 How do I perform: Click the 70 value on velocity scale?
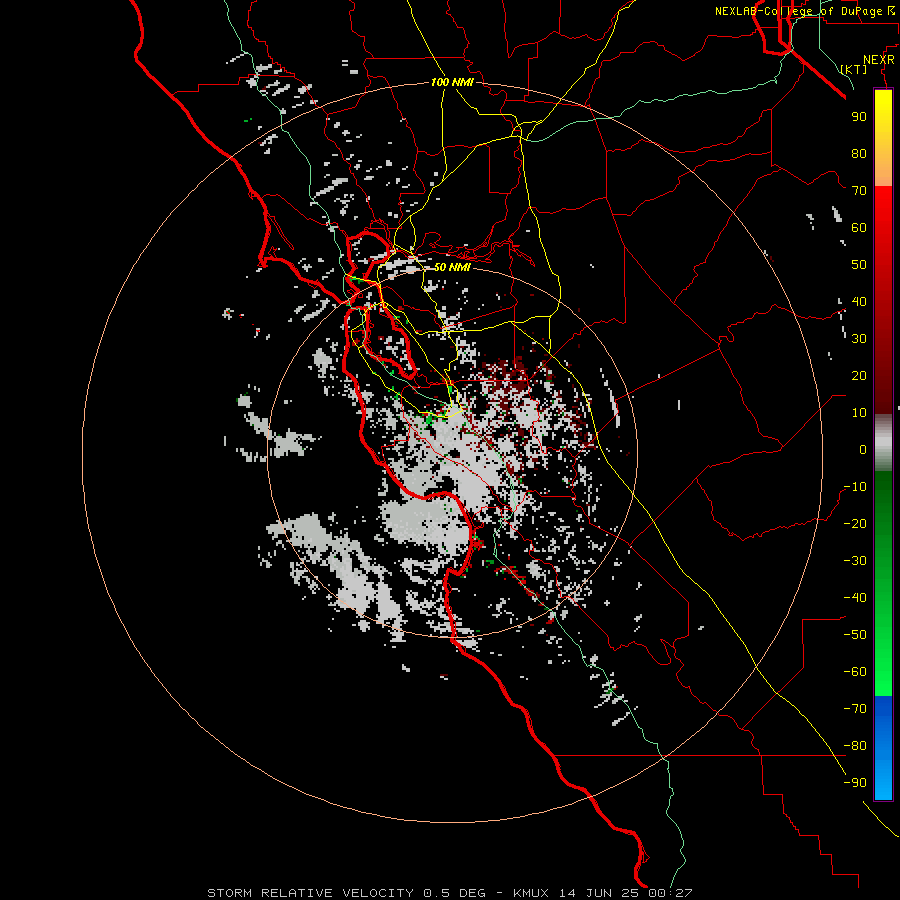pos(859,191)
